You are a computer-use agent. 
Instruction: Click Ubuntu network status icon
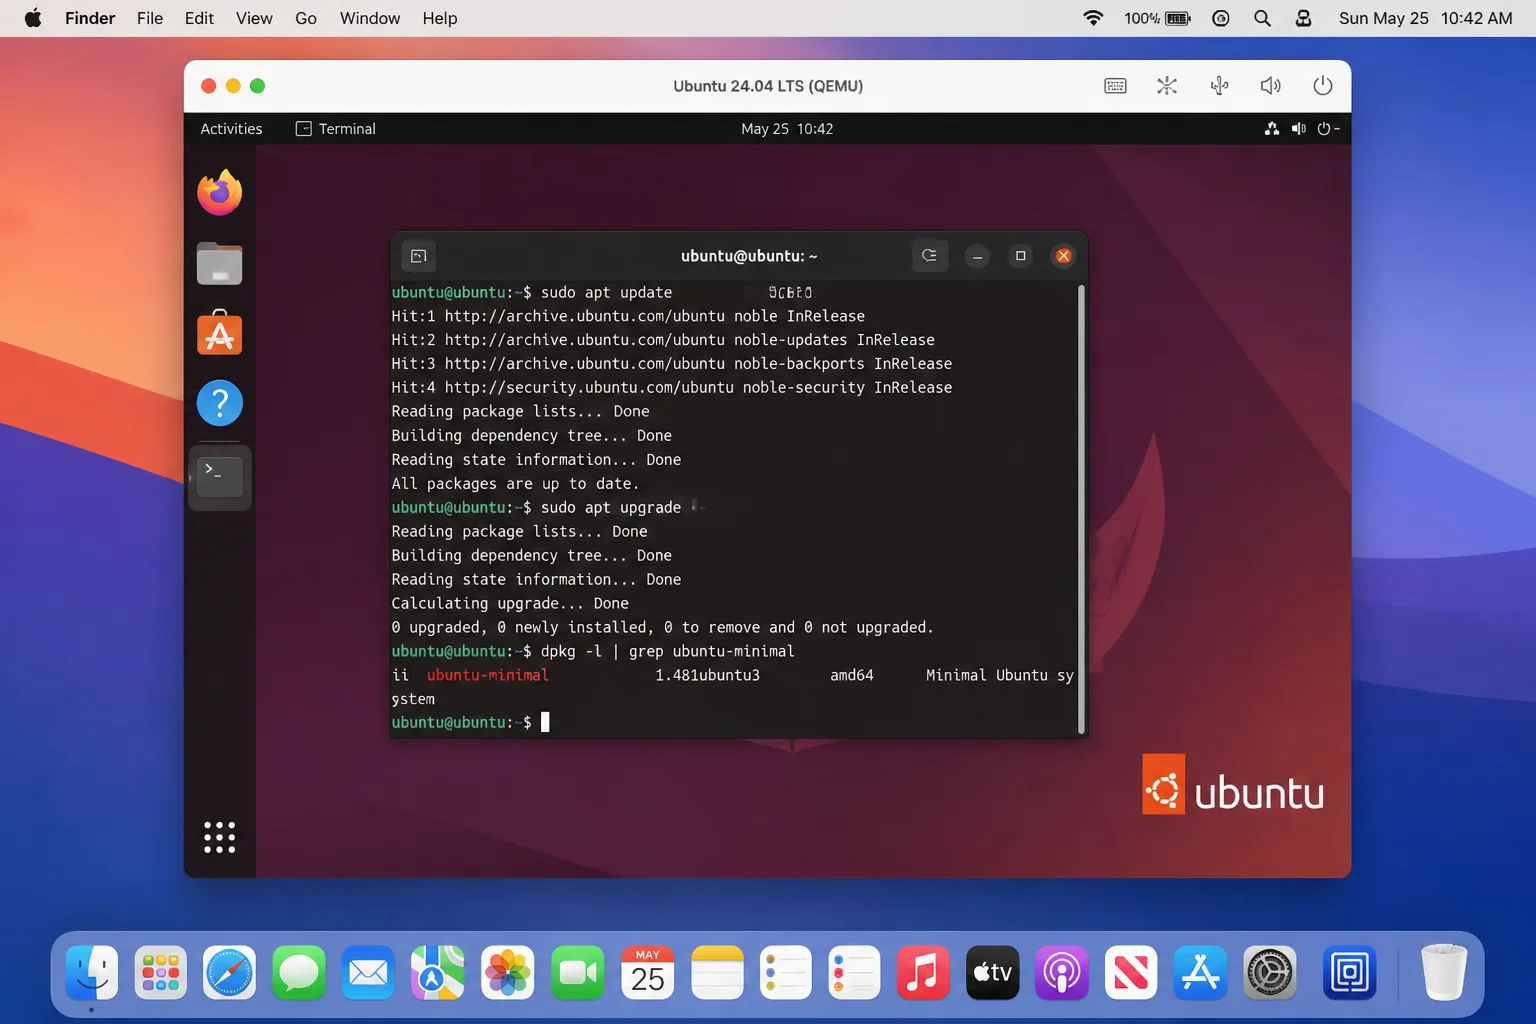pyautogui.click(x=1272, y=129)
